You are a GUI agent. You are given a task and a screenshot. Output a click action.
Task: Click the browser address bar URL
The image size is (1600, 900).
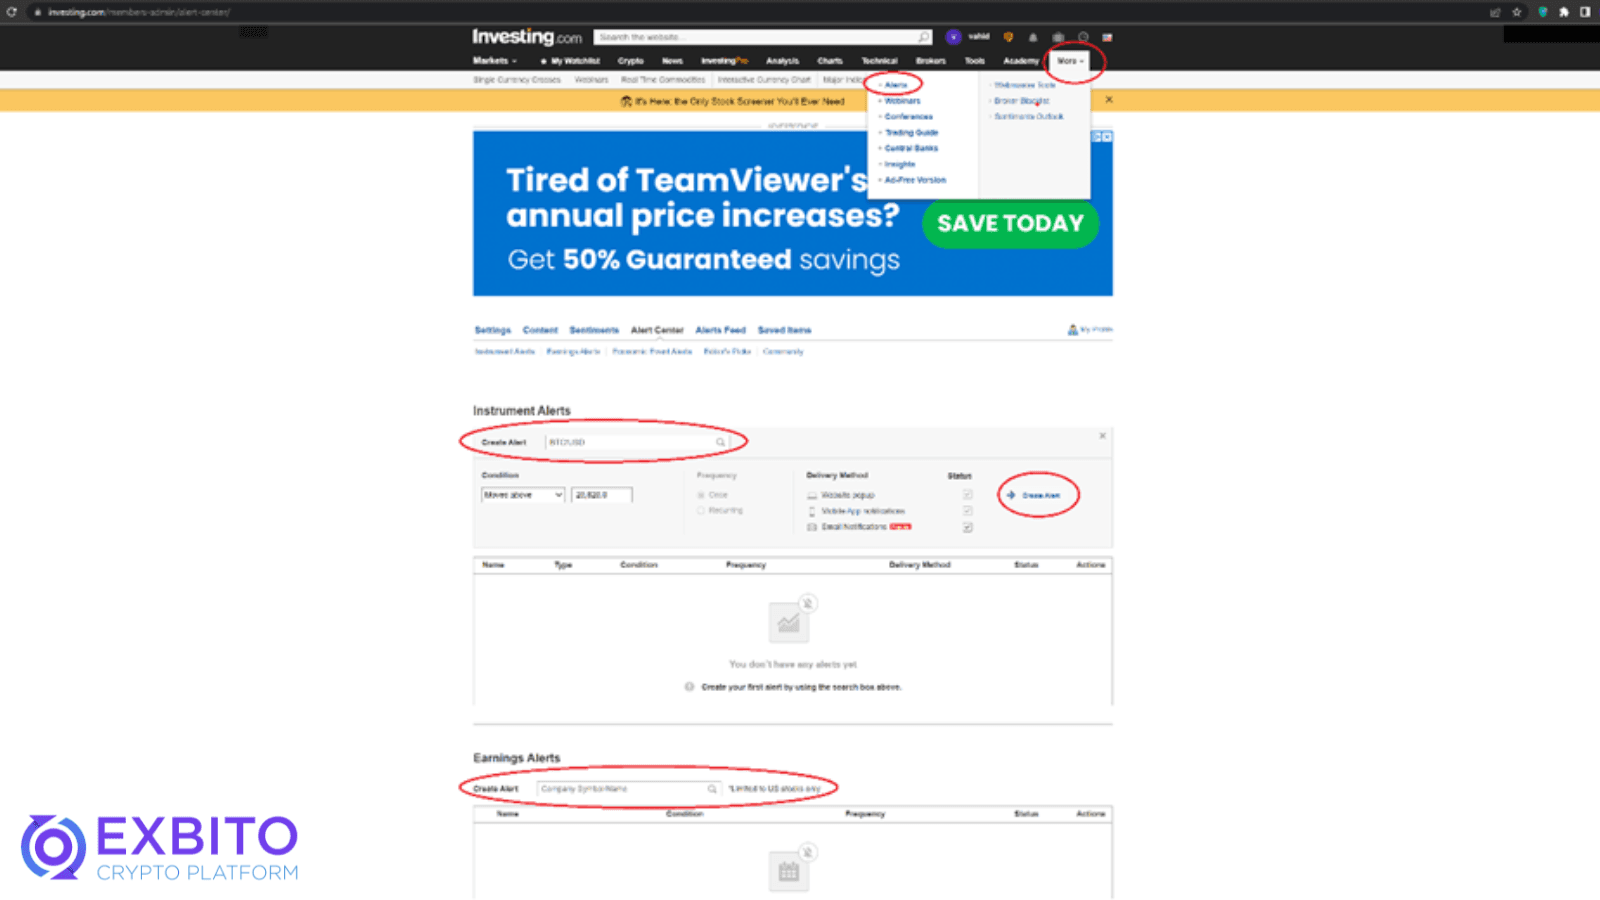(x=139, y=12)
